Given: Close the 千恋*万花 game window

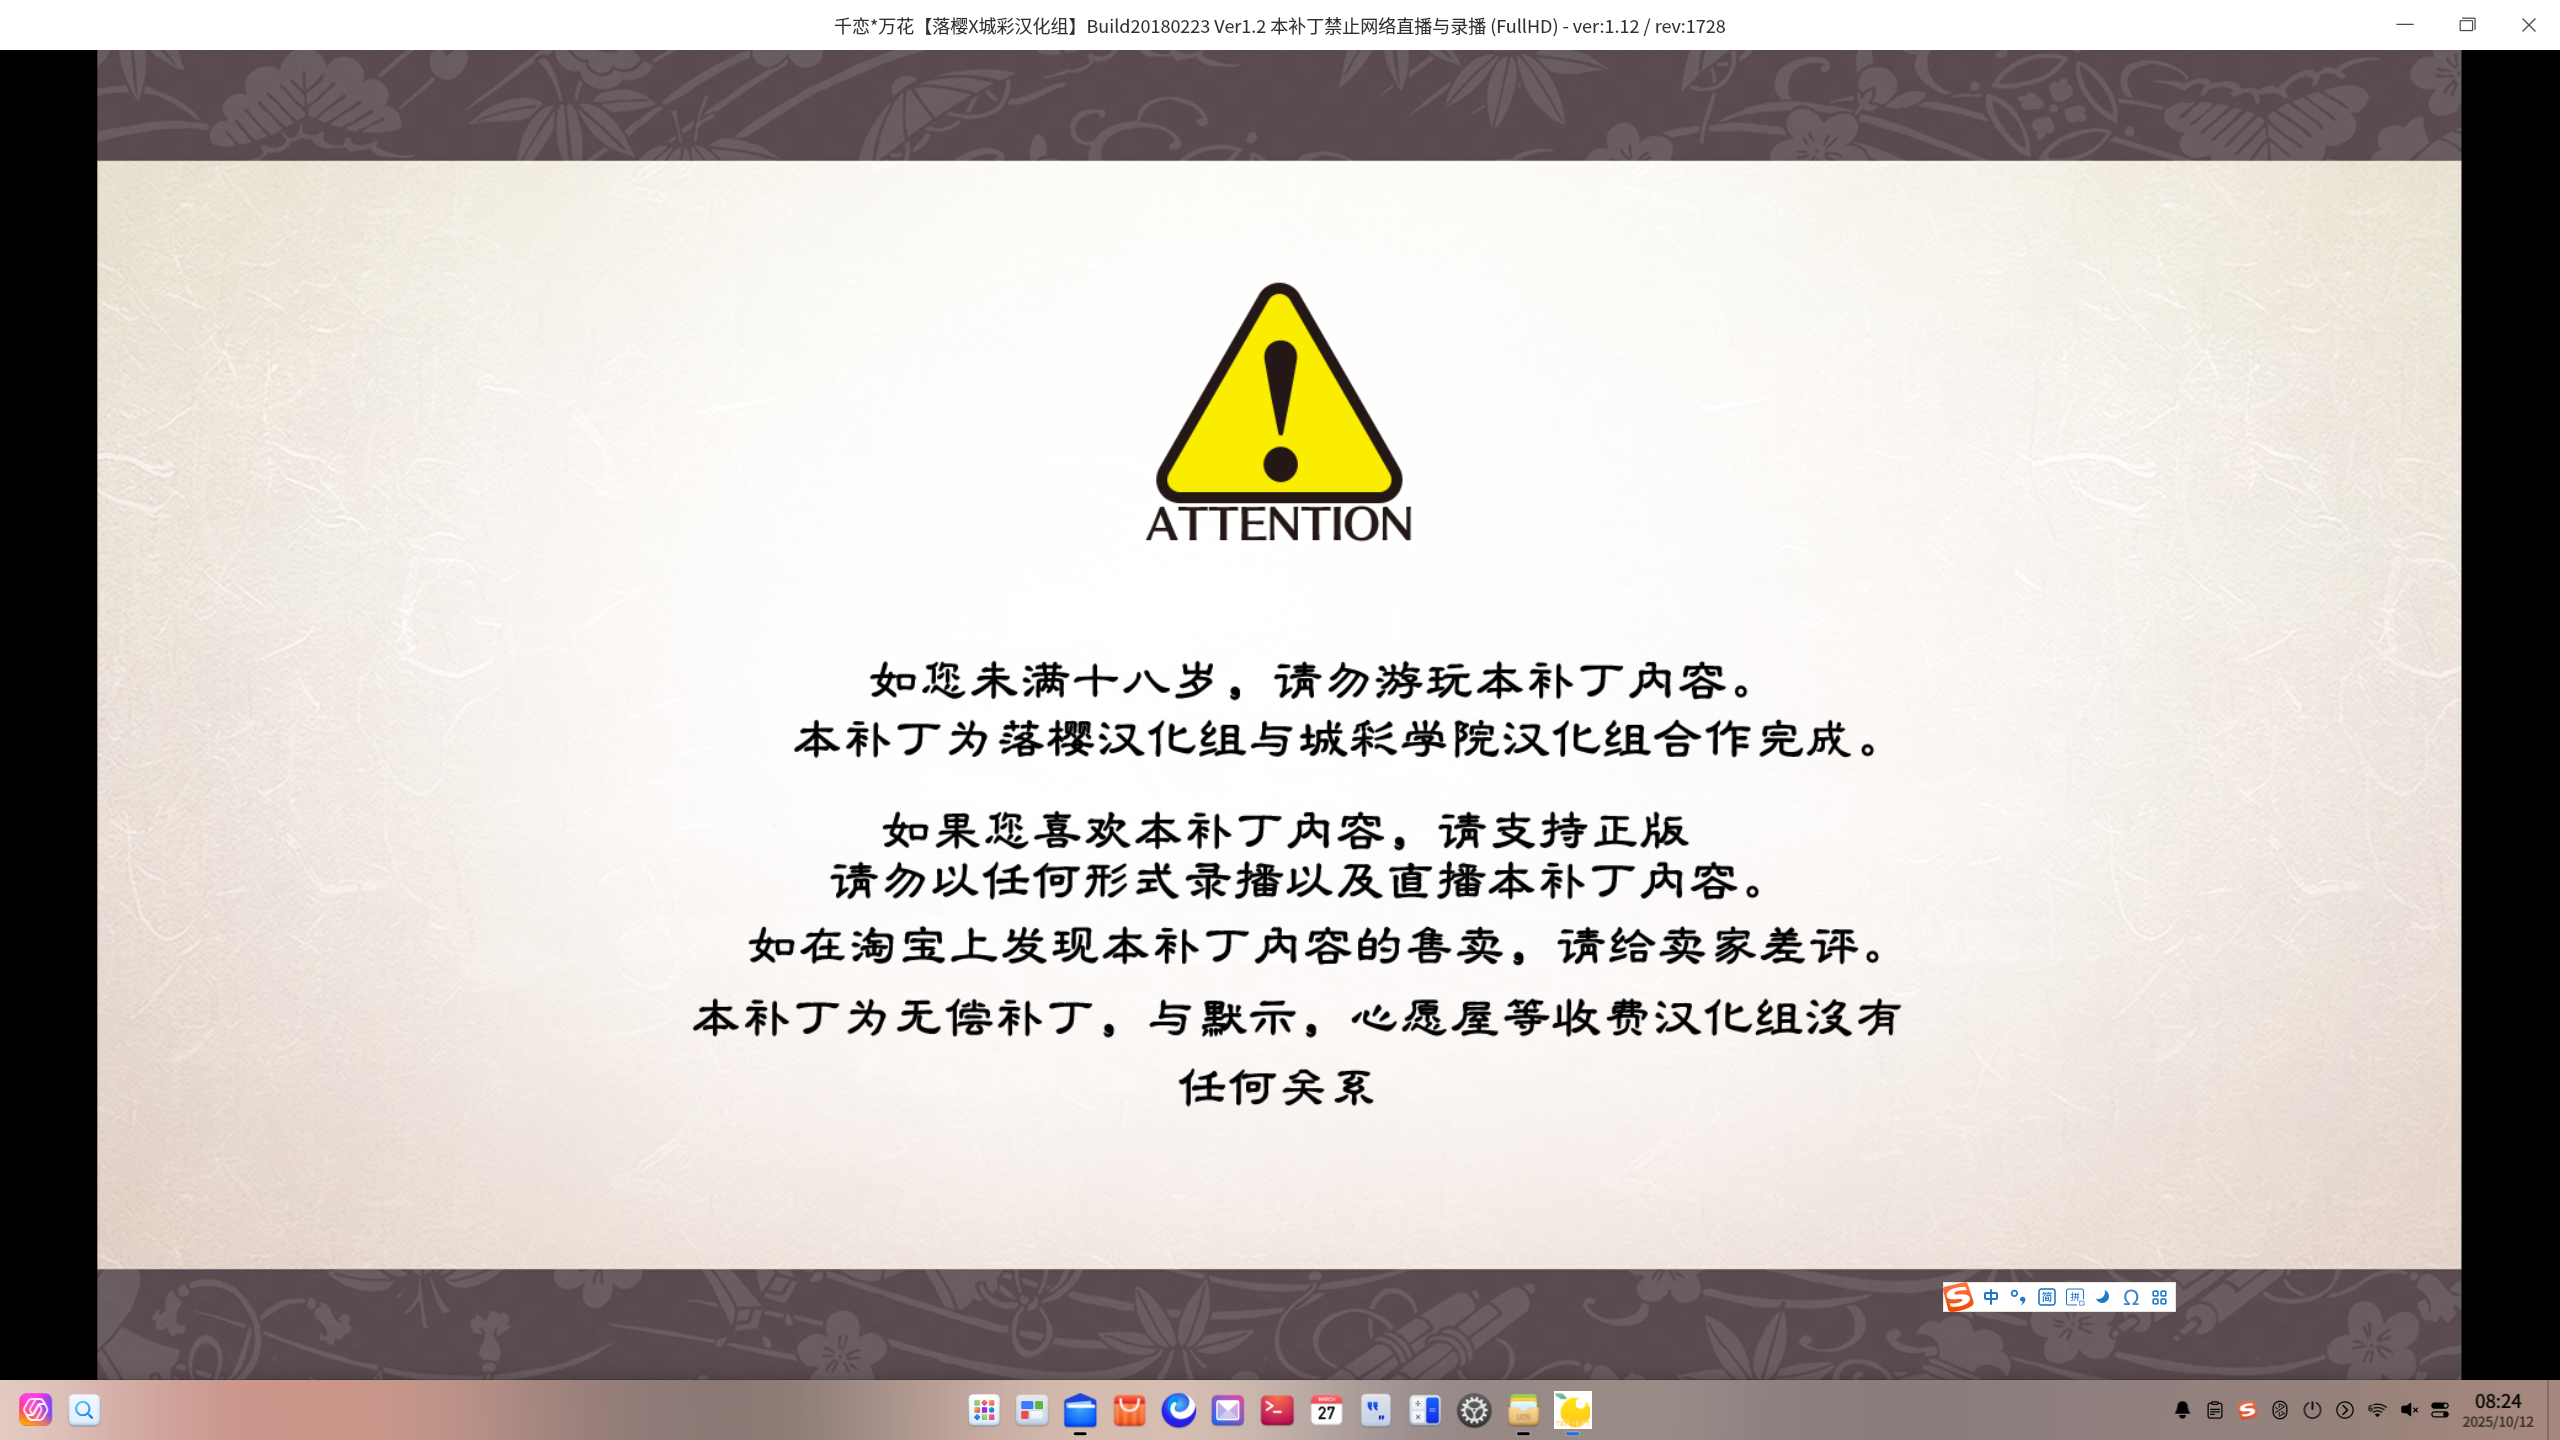Looking at the screenshot, I should pos(2529,25).
